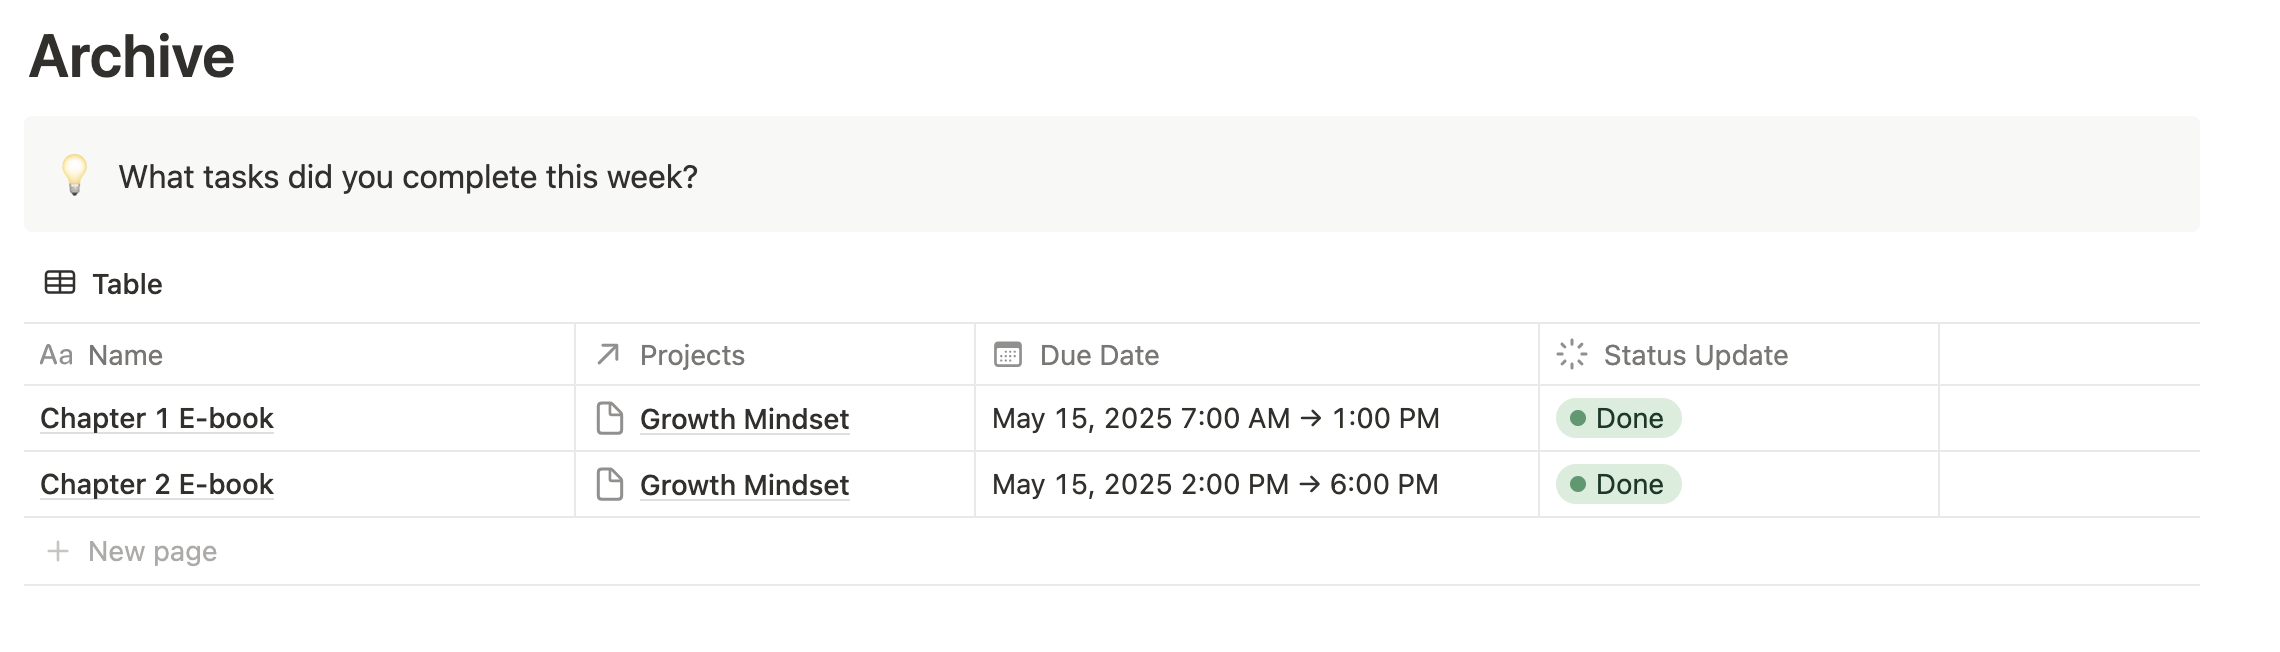The height and width of the screenshot is (652, 2280).
Task: Click the Archive page title
Action: (x=131, y=56)
